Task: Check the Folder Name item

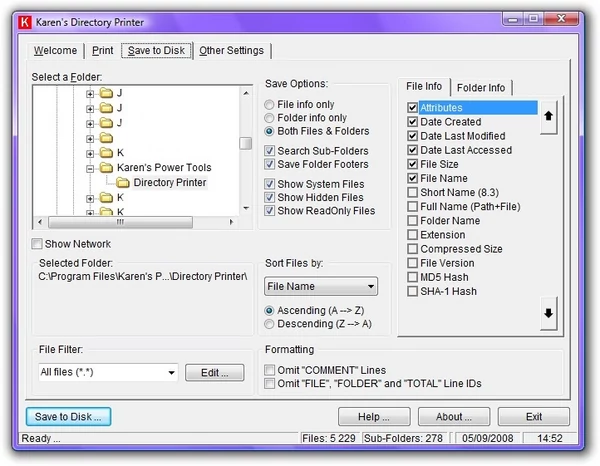Action: [412, 221]
